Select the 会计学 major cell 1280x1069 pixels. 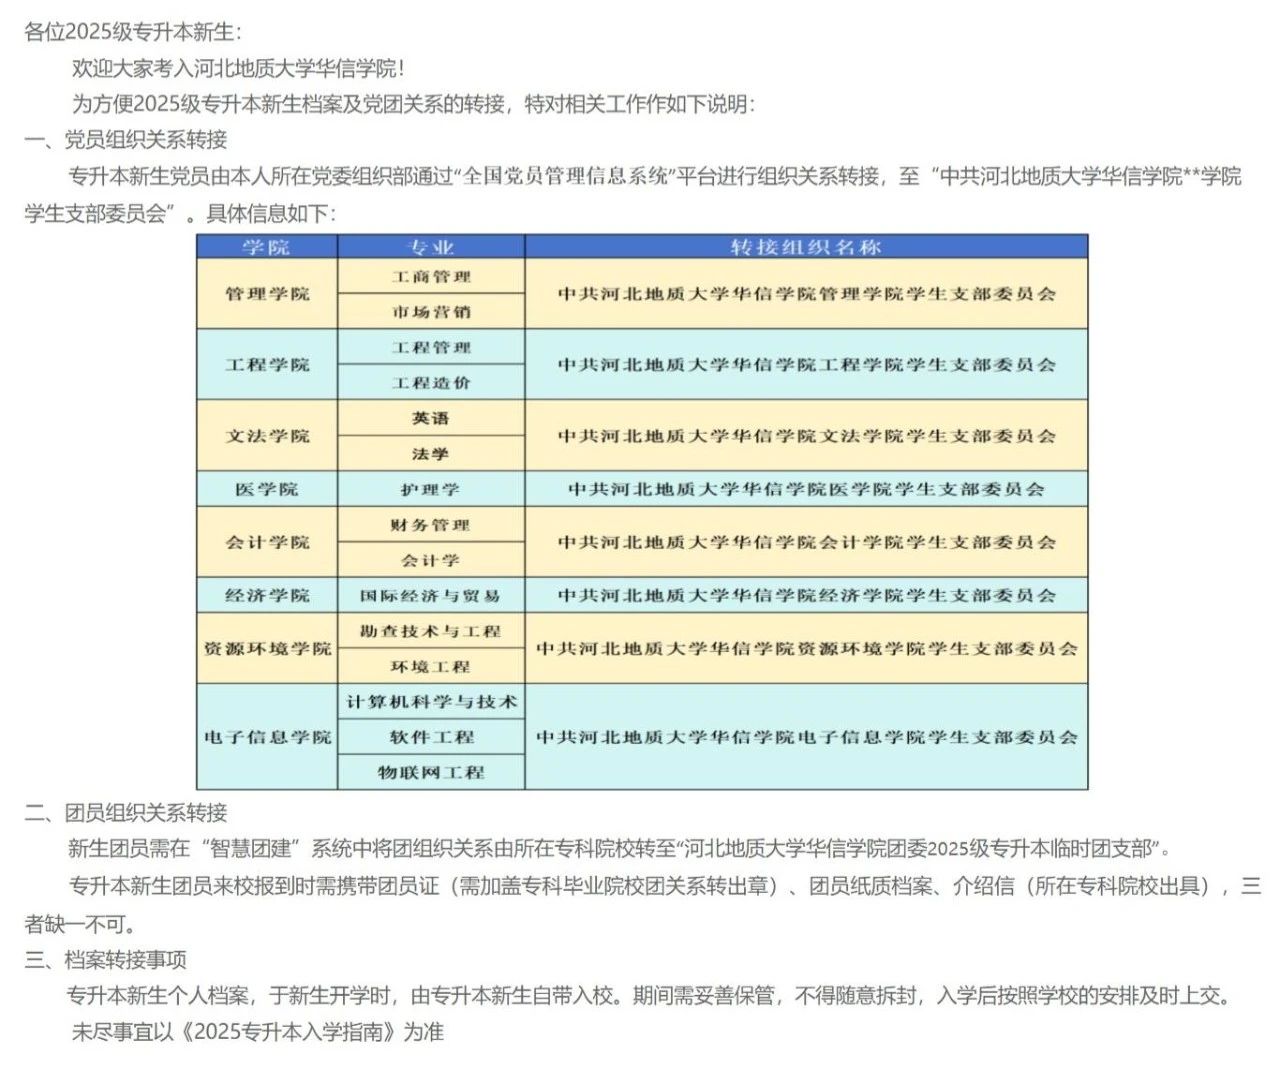(x=431, y=560)
